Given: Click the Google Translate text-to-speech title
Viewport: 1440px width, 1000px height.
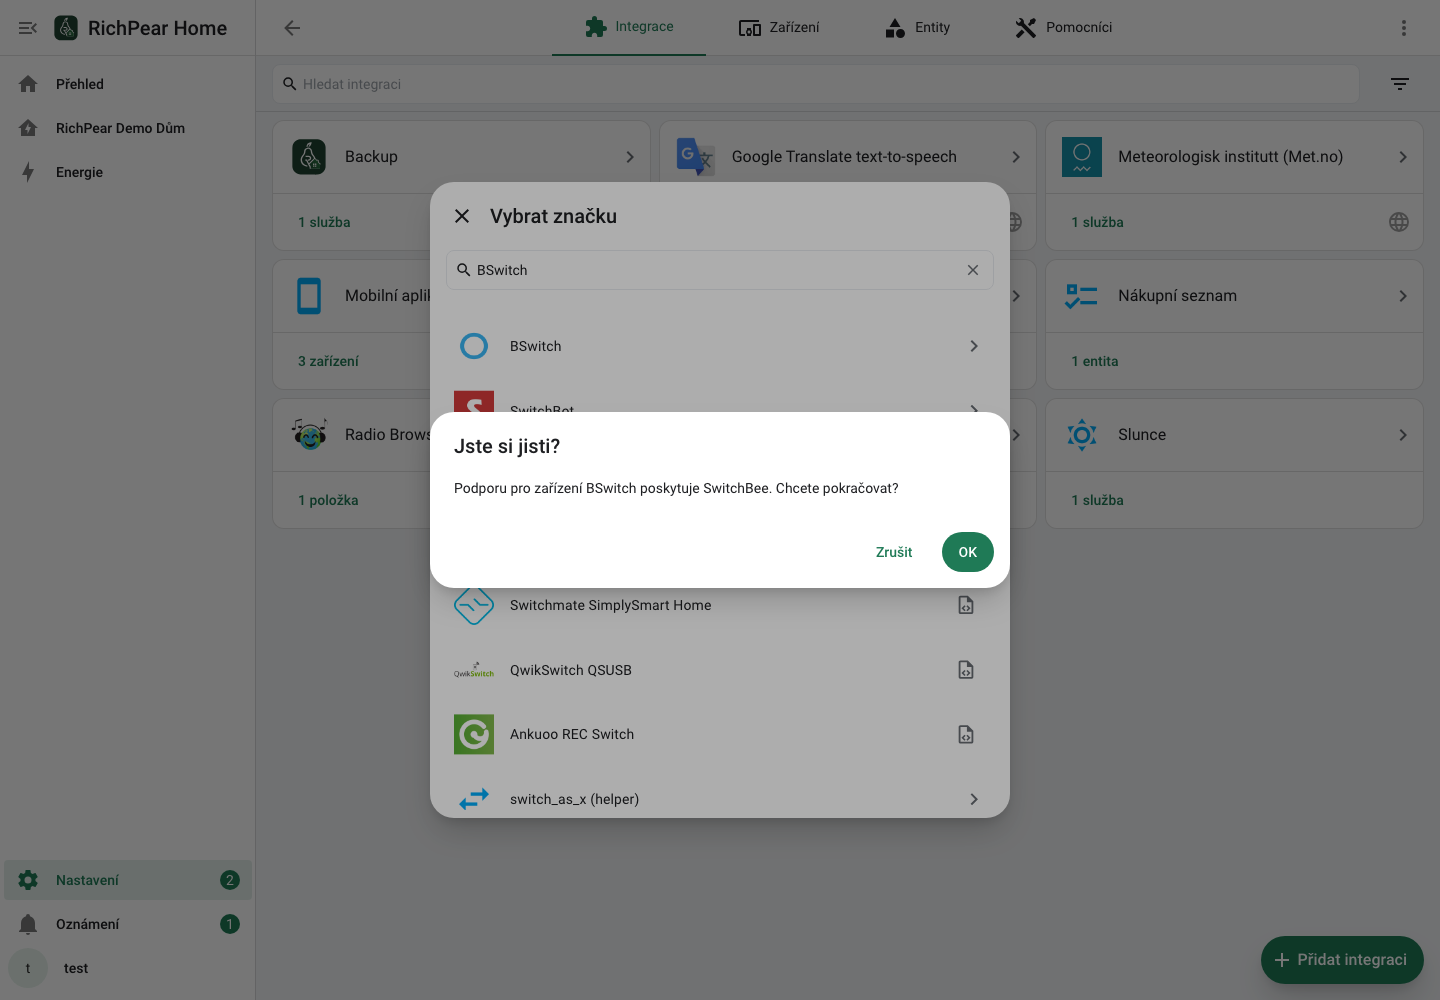Looking at the screenshot, I should click(x=844, y=157).
